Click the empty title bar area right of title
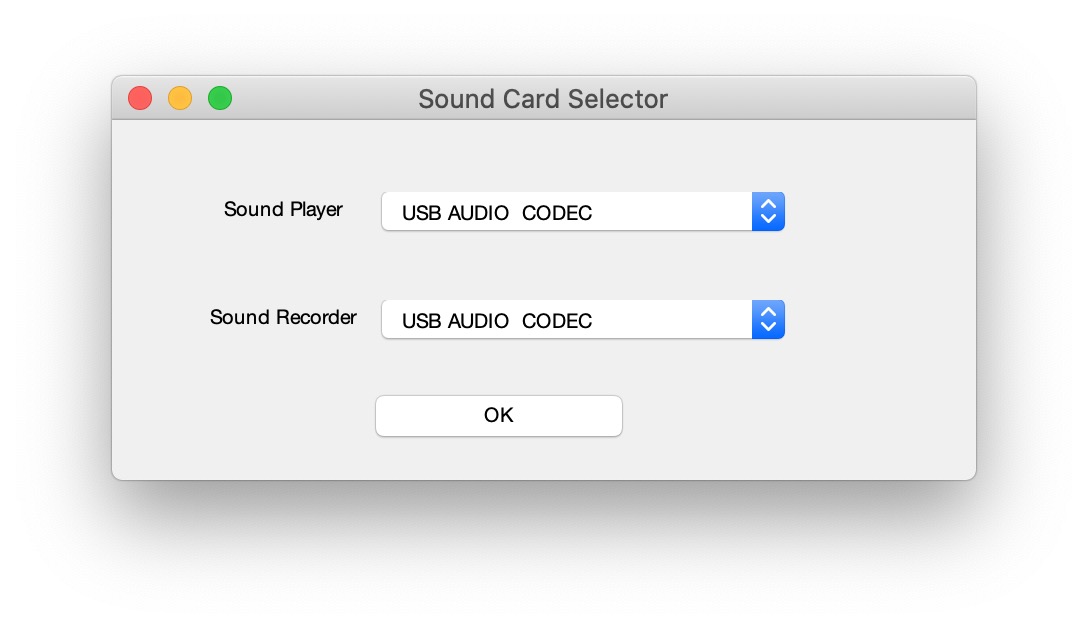Screen dimensions: 1088x628 (820, 99)
